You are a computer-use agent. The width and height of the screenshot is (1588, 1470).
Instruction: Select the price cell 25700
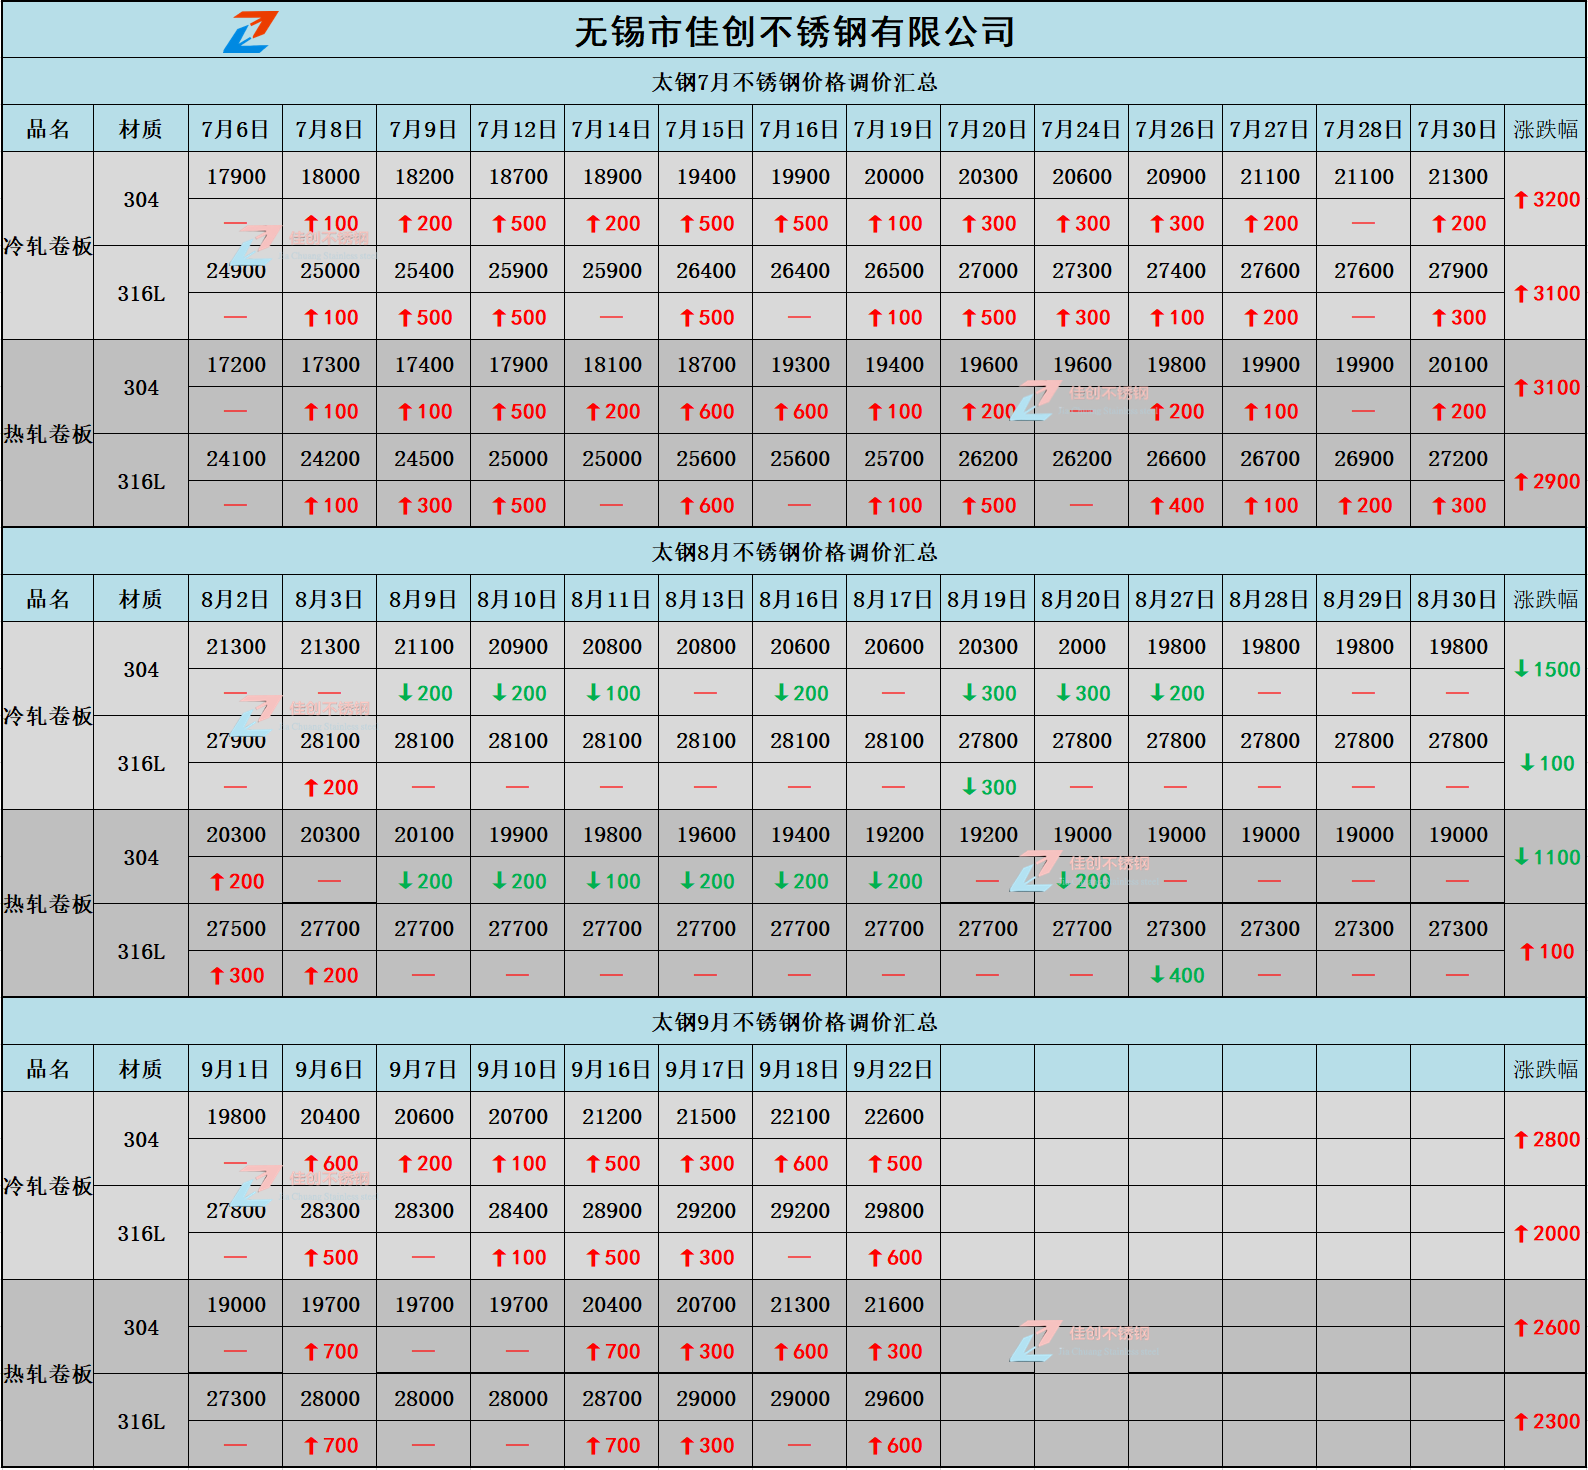tap(894, 458)
